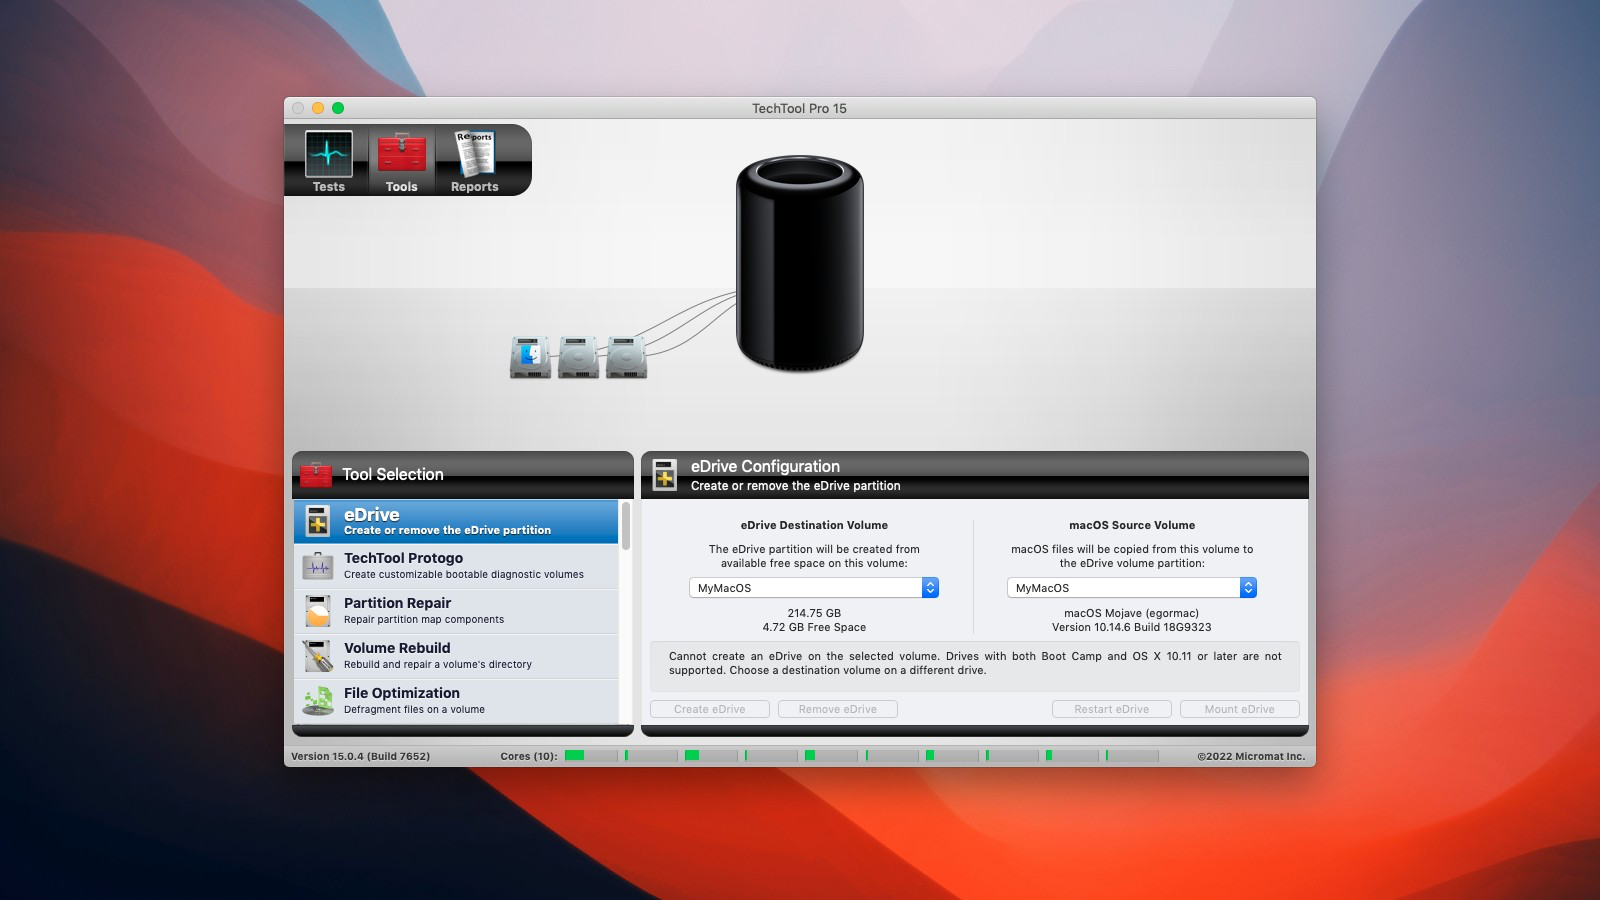Click the Tool Selection toolbox icon
1600x900 pixels.
(316, 473)
